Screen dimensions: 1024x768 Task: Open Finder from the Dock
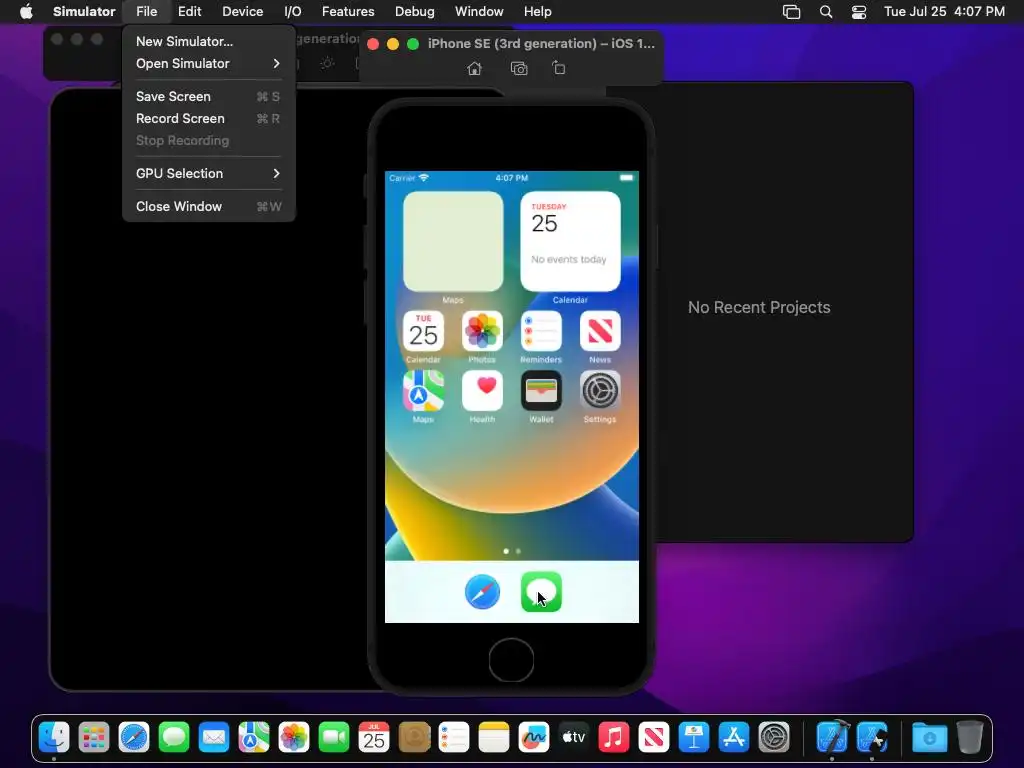click(54, 738)
